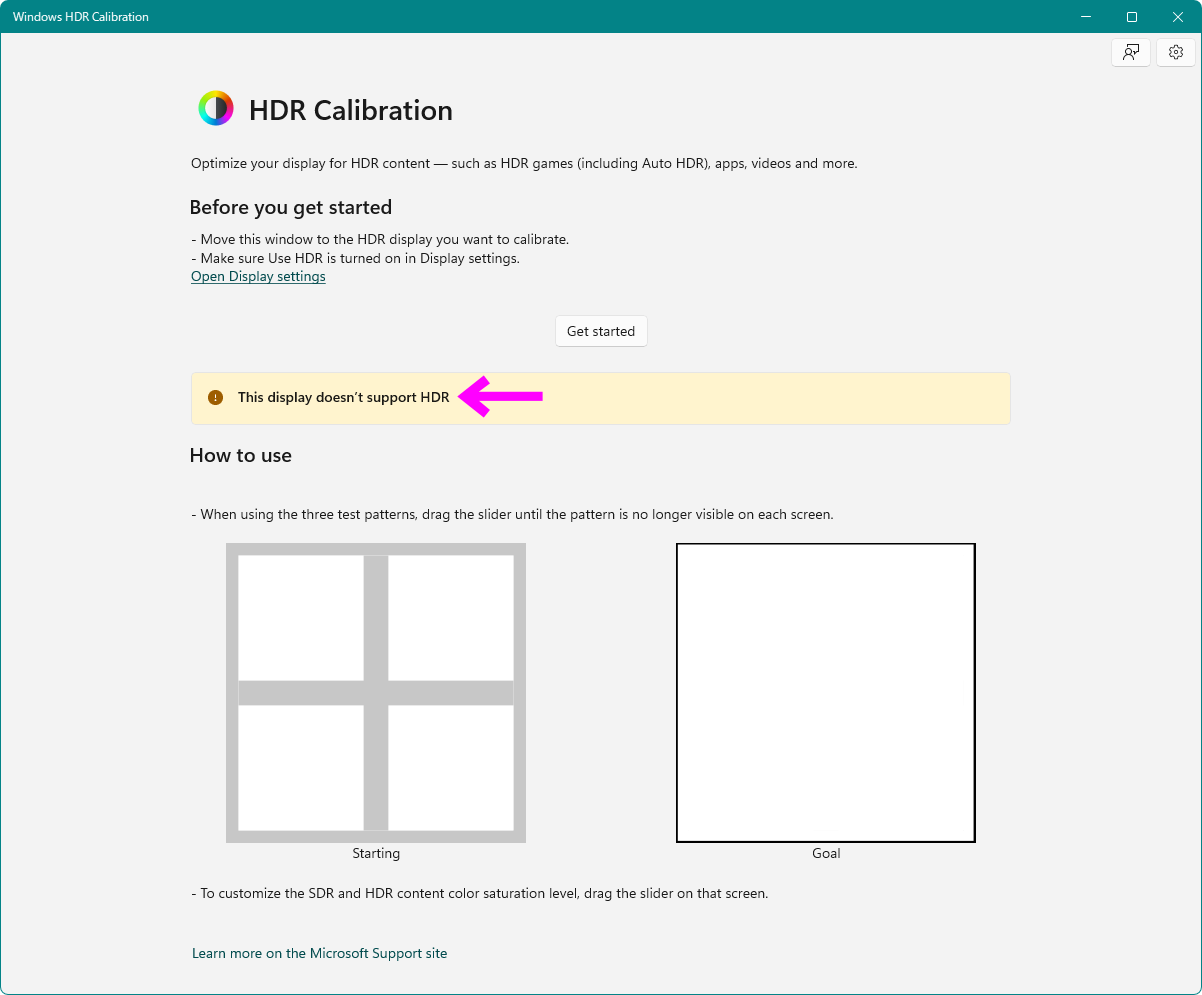Click the "Make sure Use HDR is turned on" line
The height and width of the screenshot is (995, 1202).
tap(356, 258)
